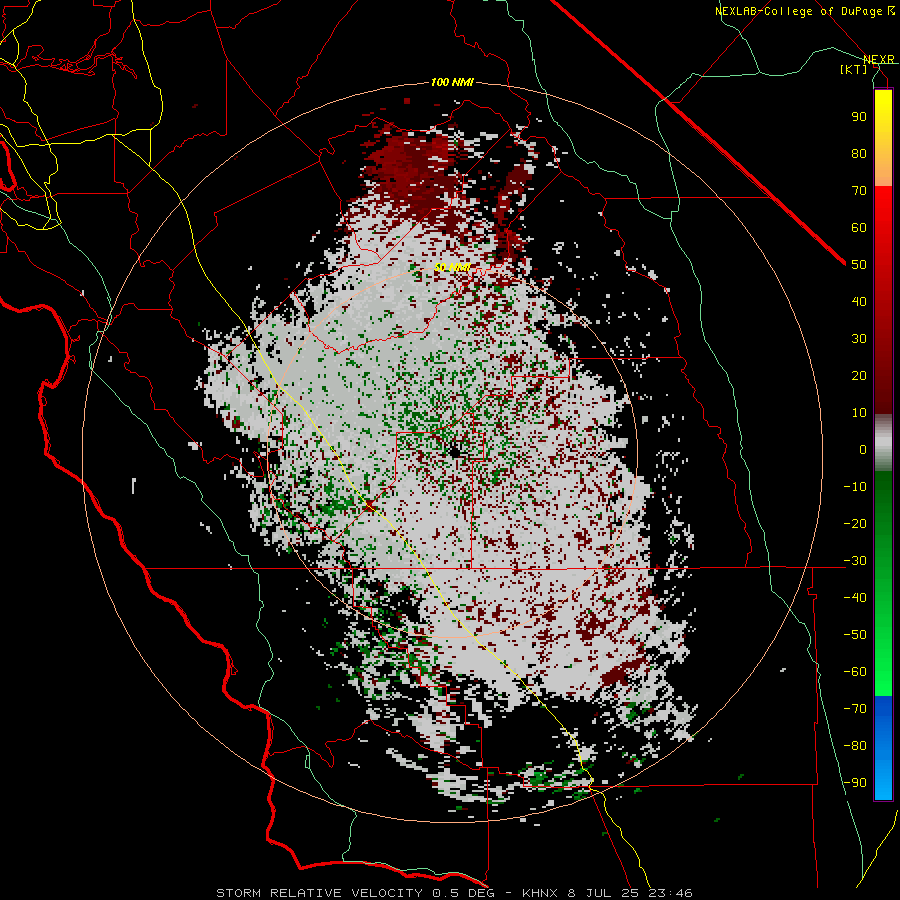Screen dimensions: 900x900
Task: Click the -80 knot scale label
Action: tap(855, 746)
